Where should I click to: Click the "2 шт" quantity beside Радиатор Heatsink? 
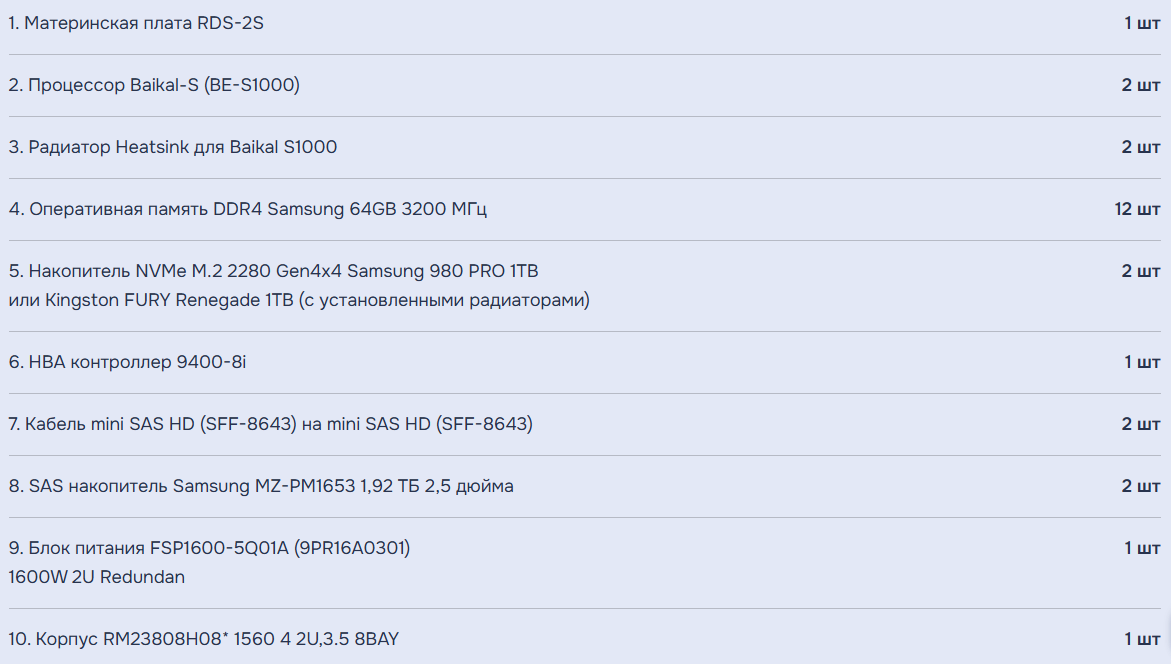click(1141, 147)
